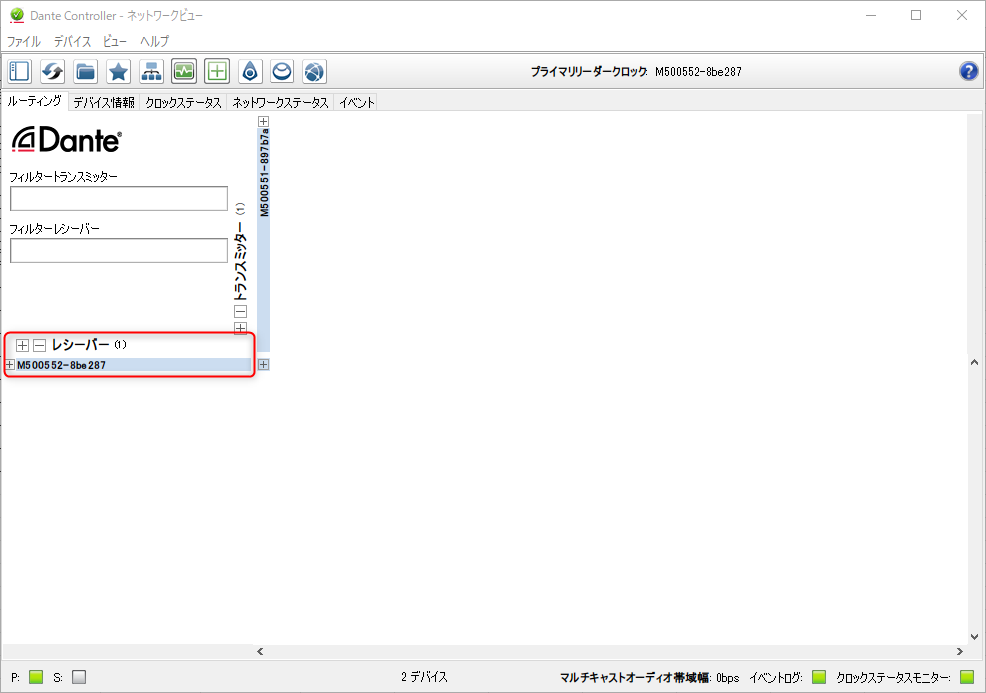Image resolution: width=986 pixels, height=693 pixels.
Task: Click the refresh arrows toolbar icon
Action: (x=52, y=71)
